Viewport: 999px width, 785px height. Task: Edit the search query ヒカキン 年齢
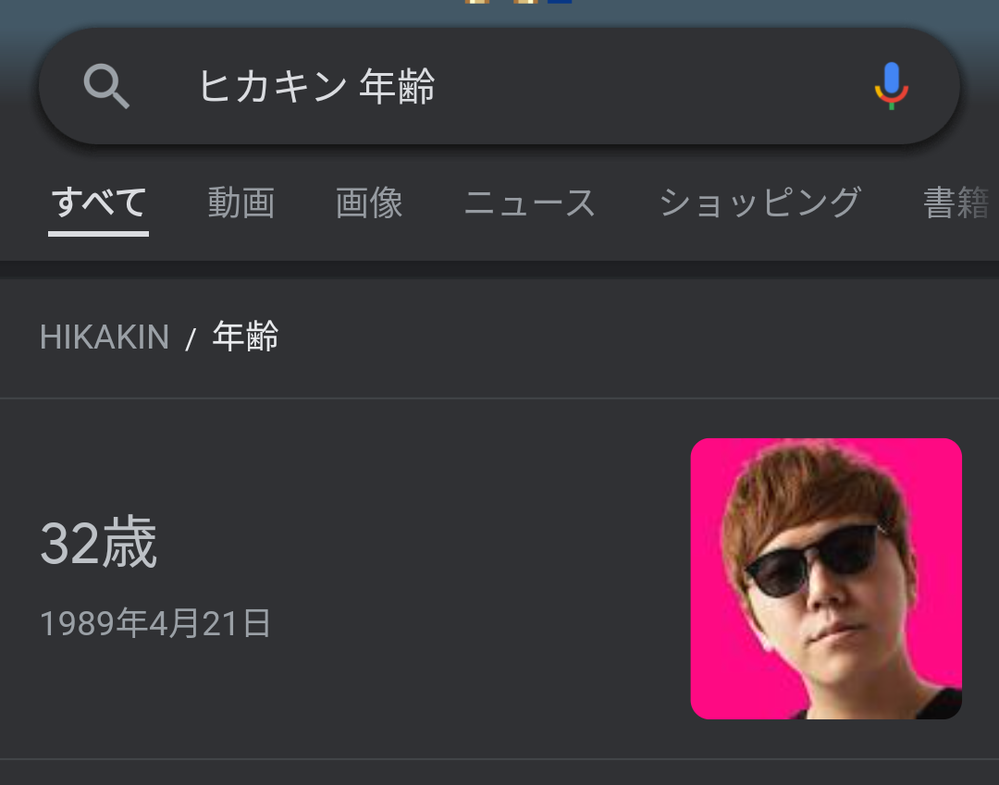tap(317, 86)
